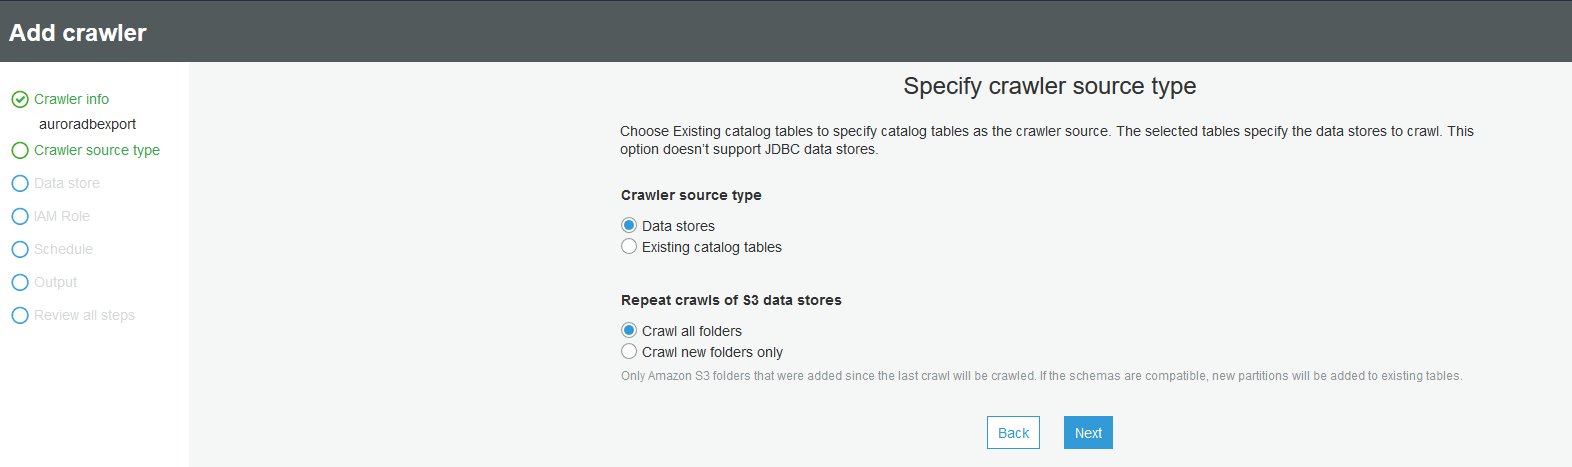
Task: Choose Existing catalog tables radio option
Action: (x=629, y=247)
